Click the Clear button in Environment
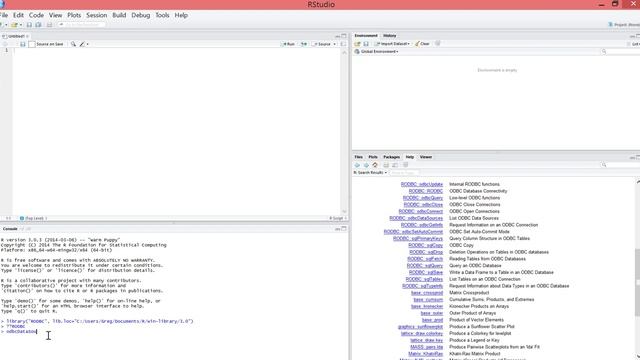The image size is (640, 360). tap(422, 44)
